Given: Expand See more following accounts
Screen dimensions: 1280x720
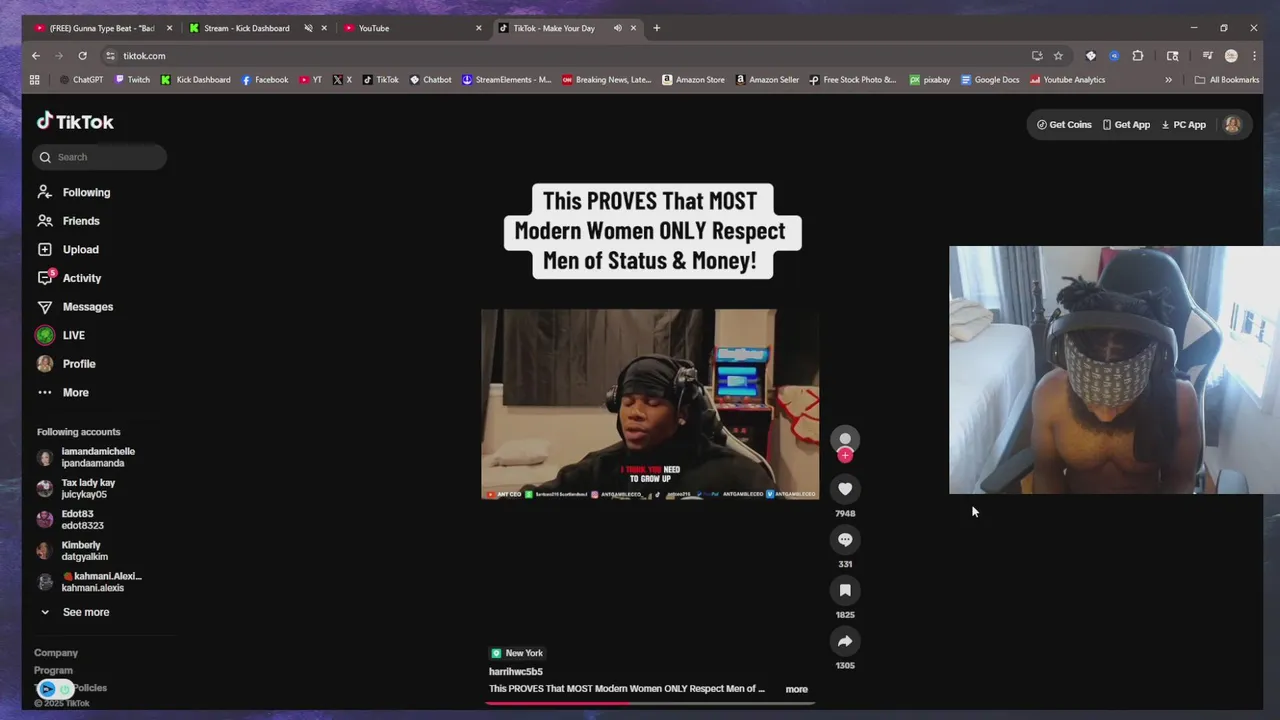Looking at the screenshot, I should point(75,612).
